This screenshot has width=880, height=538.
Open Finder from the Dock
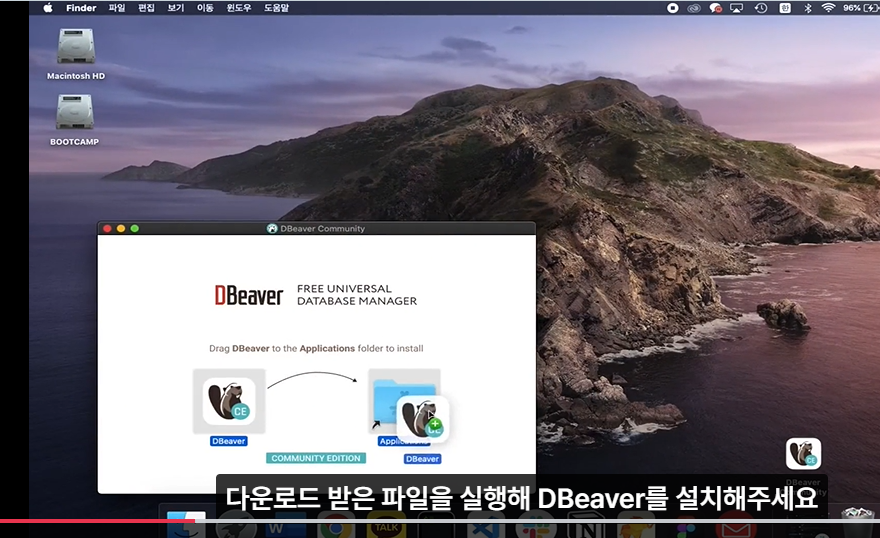point(186,525)
